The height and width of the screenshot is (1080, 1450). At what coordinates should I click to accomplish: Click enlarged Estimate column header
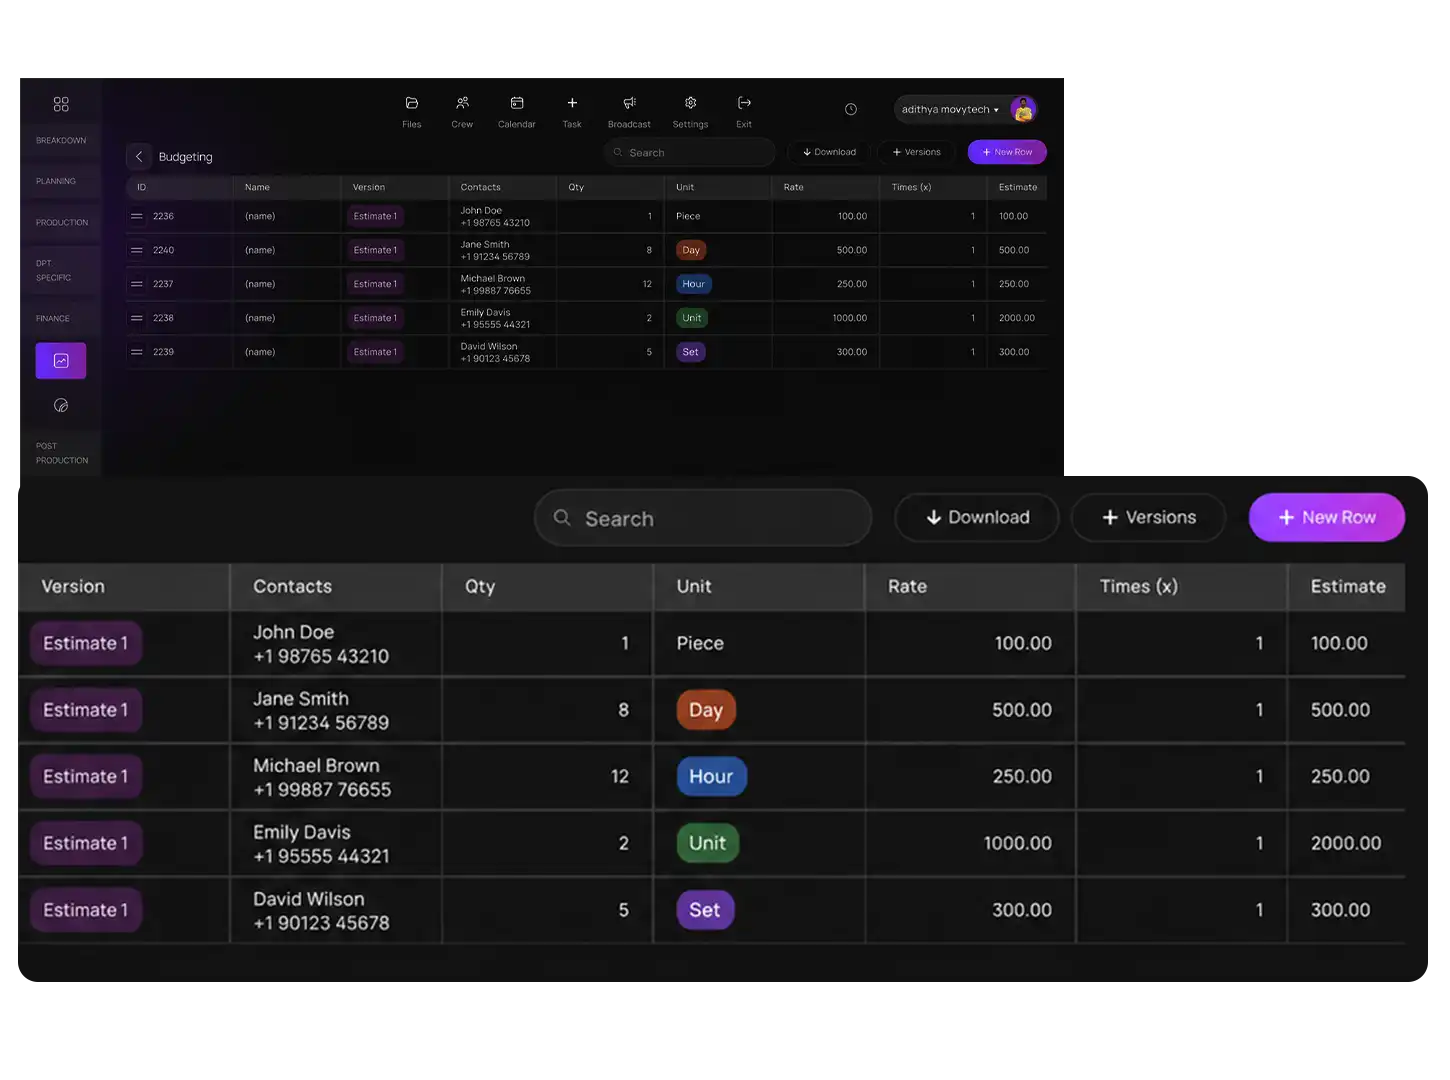[x=1348, y=586]
